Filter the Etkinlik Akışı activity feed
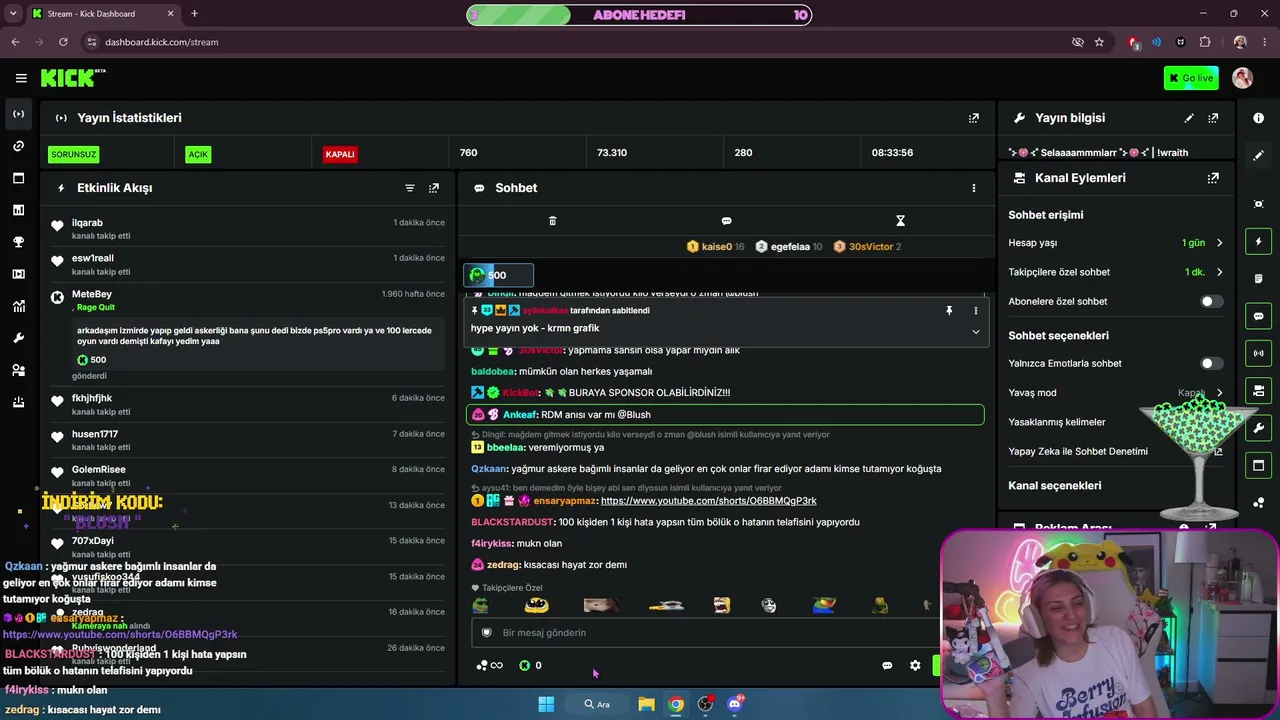 pos(410,188)
